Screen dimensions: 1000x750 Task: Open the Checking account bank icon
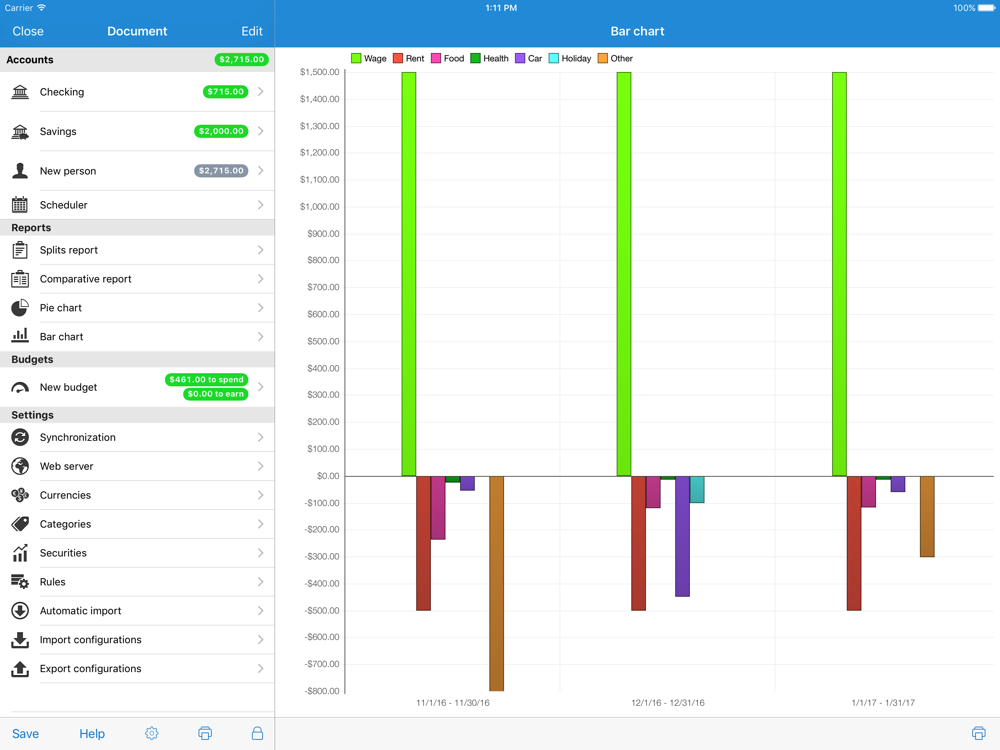(20, 92)
